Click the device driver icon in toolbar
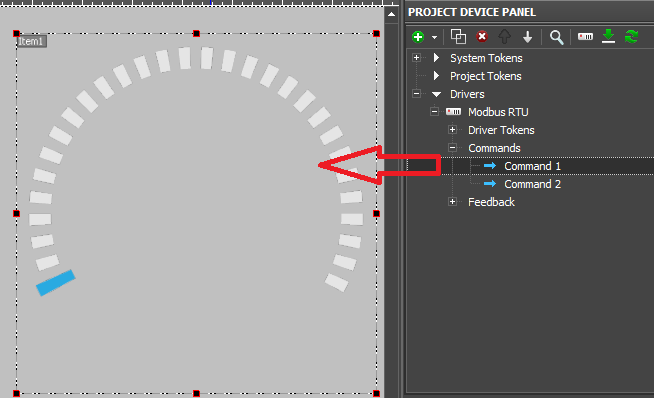 tap(585, 37)
